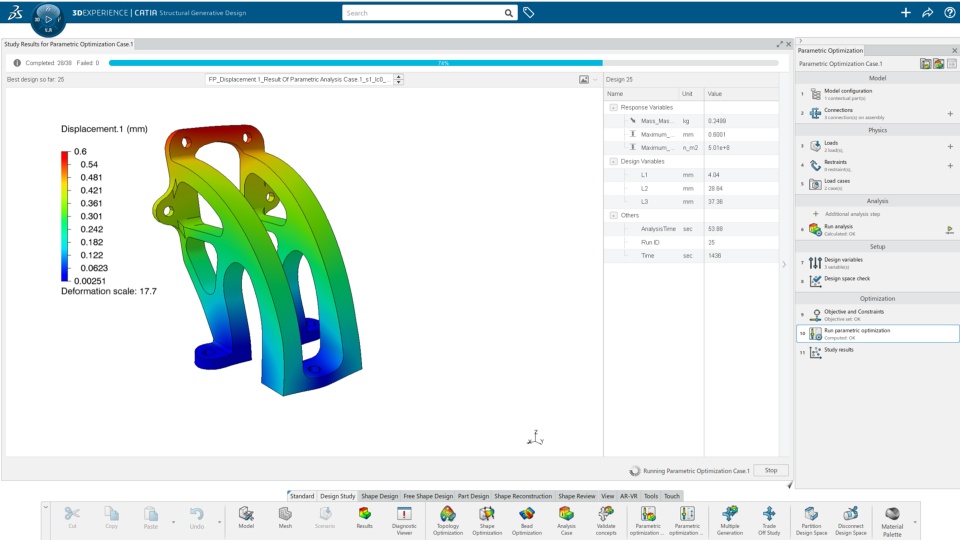Expand the Study Results panel to full view
960x540 pixels.
779,44
